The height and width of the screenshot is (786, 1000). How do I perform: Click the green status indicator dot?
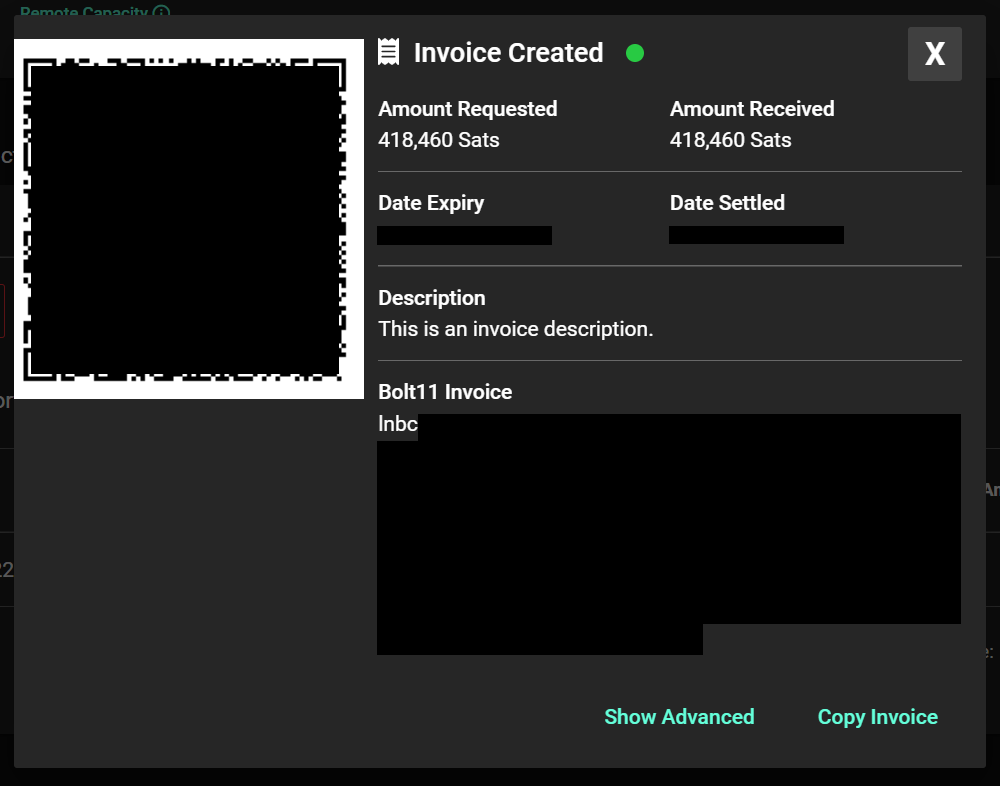[x=635, y=53]
